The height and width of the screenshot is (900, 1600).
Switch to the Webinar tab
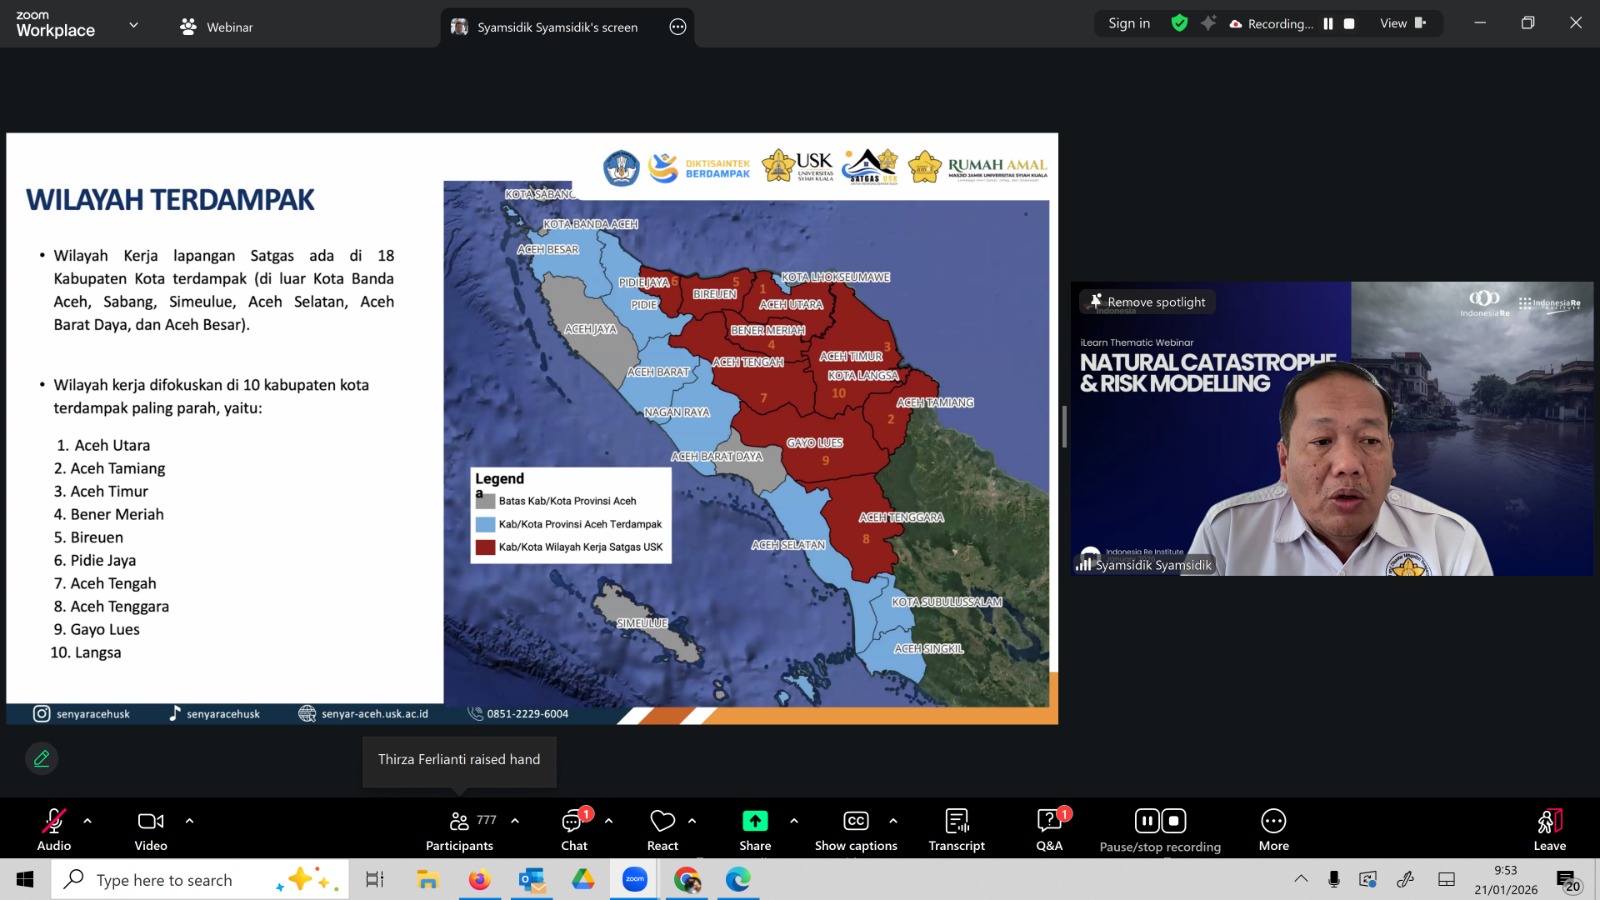217,27
